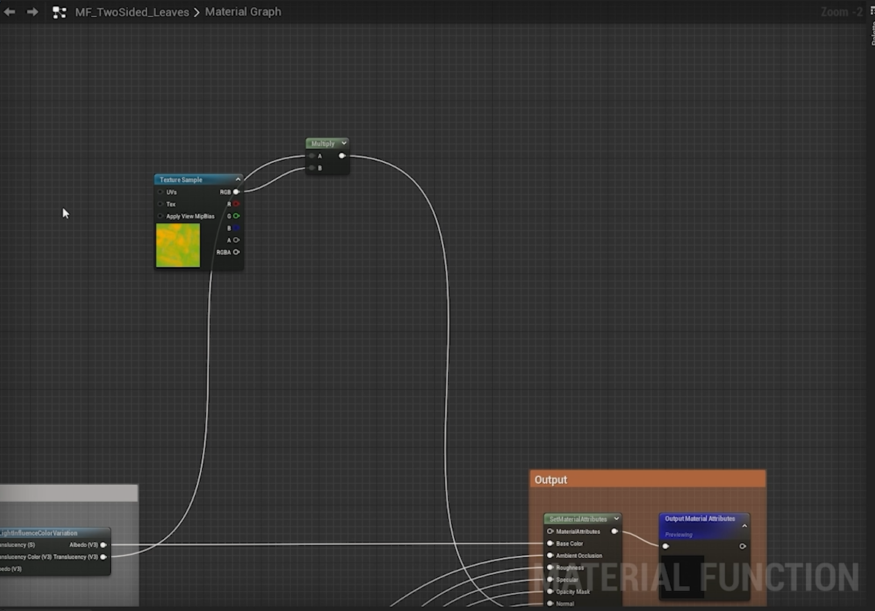Click the Multiply node output pin
Viewport: 875px width, 611px height.
point(342,156)
